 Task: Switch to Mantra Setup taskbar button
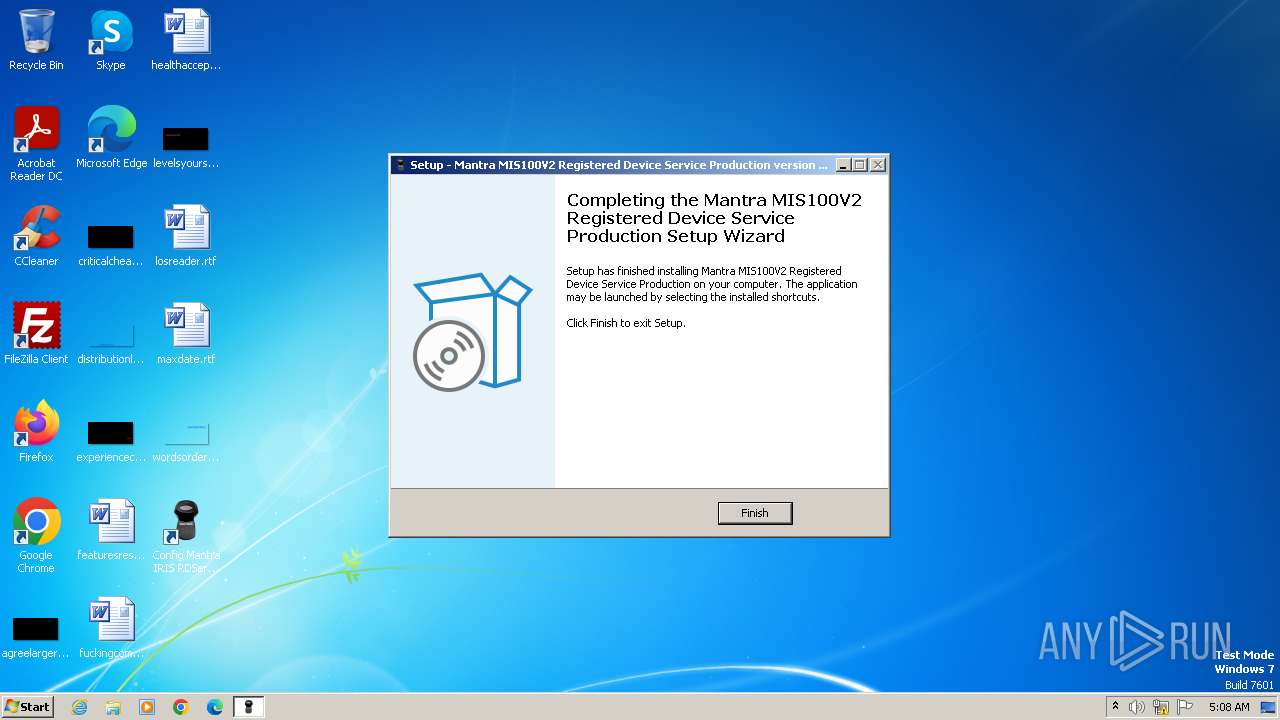(x=249, y=707)
